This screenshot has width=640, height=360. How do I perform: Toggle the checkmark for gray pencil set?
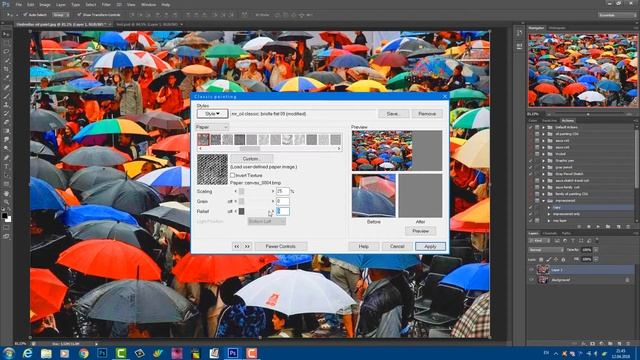tap(531, 167)
